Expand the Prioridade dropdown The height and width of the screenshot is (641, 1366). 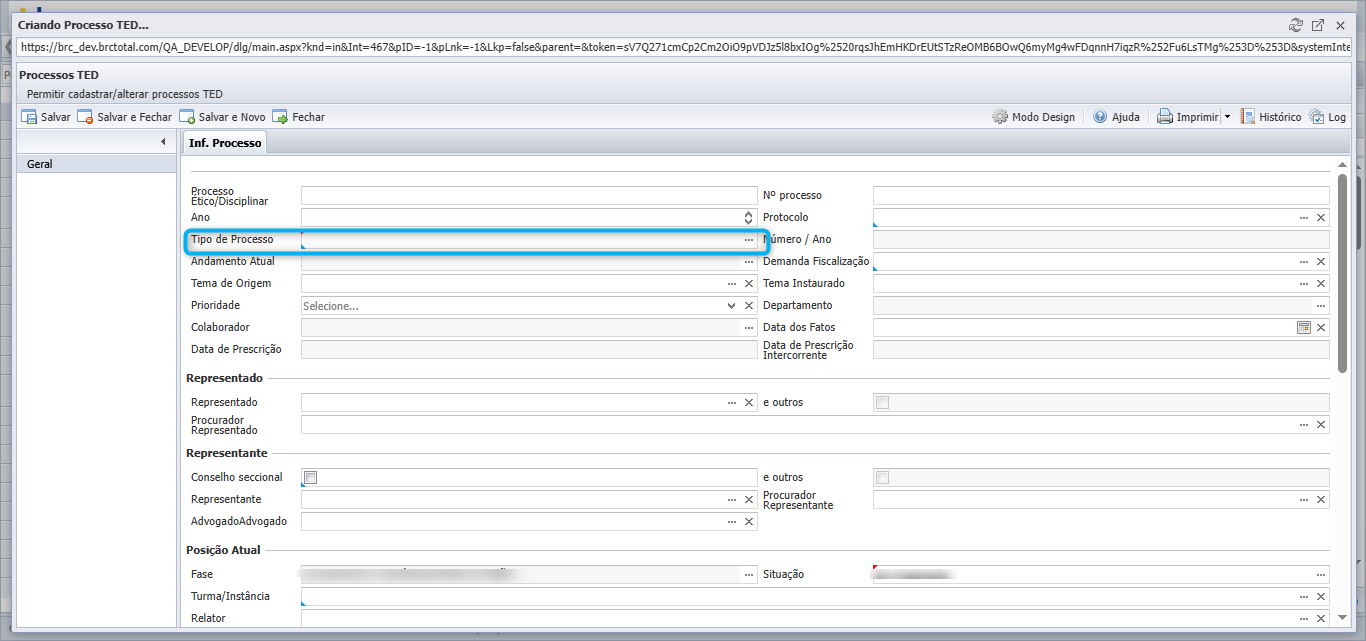coord(732,306)
